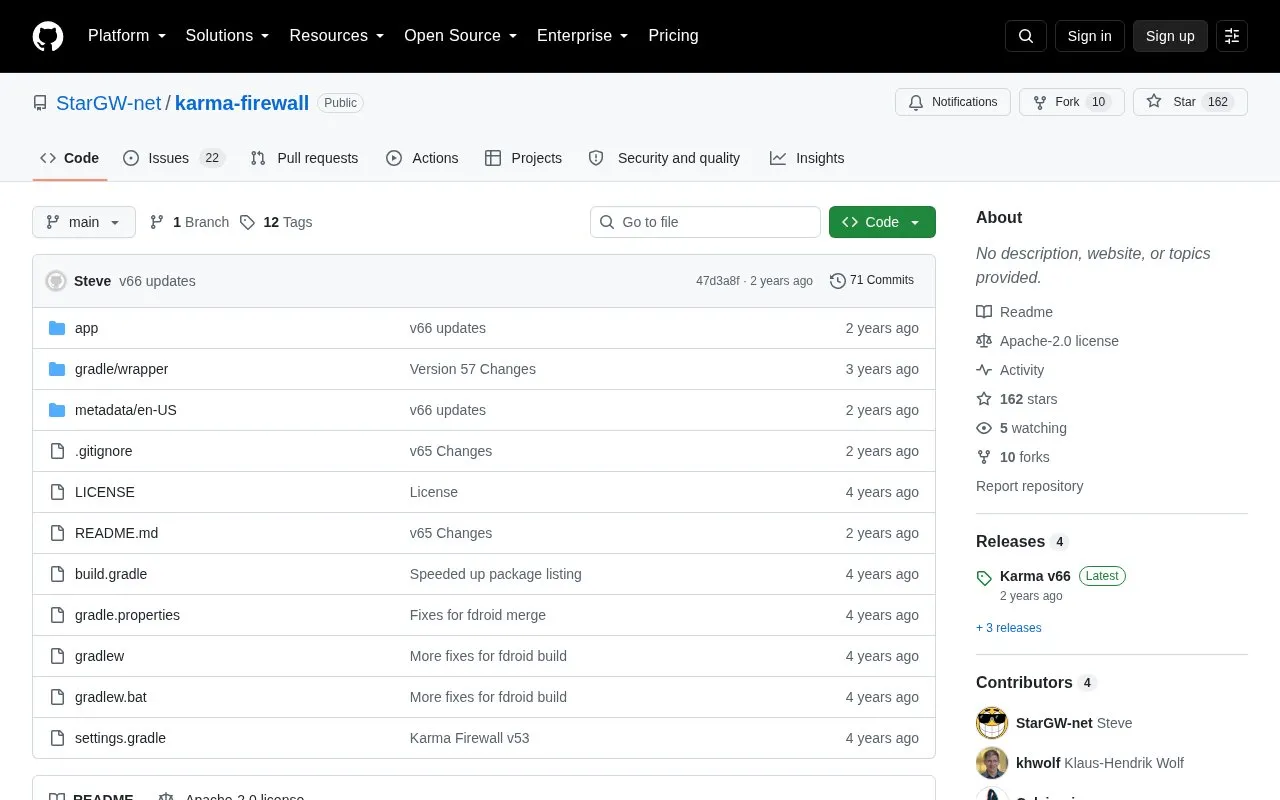Open the metadata/en-US folder
1280x800 pixels.
(125, 410)
